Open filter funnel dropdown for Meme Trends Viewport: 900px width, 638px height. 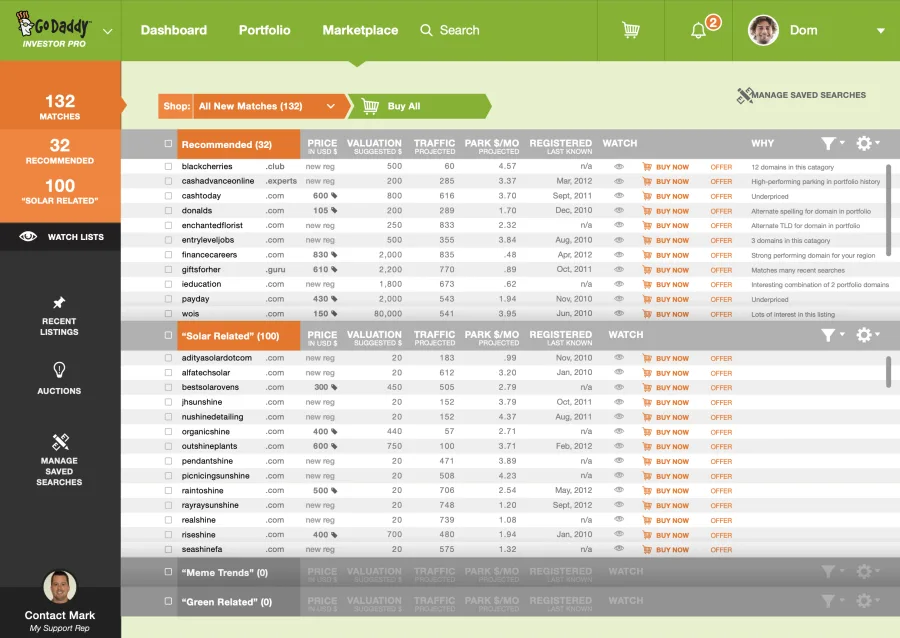832,571
